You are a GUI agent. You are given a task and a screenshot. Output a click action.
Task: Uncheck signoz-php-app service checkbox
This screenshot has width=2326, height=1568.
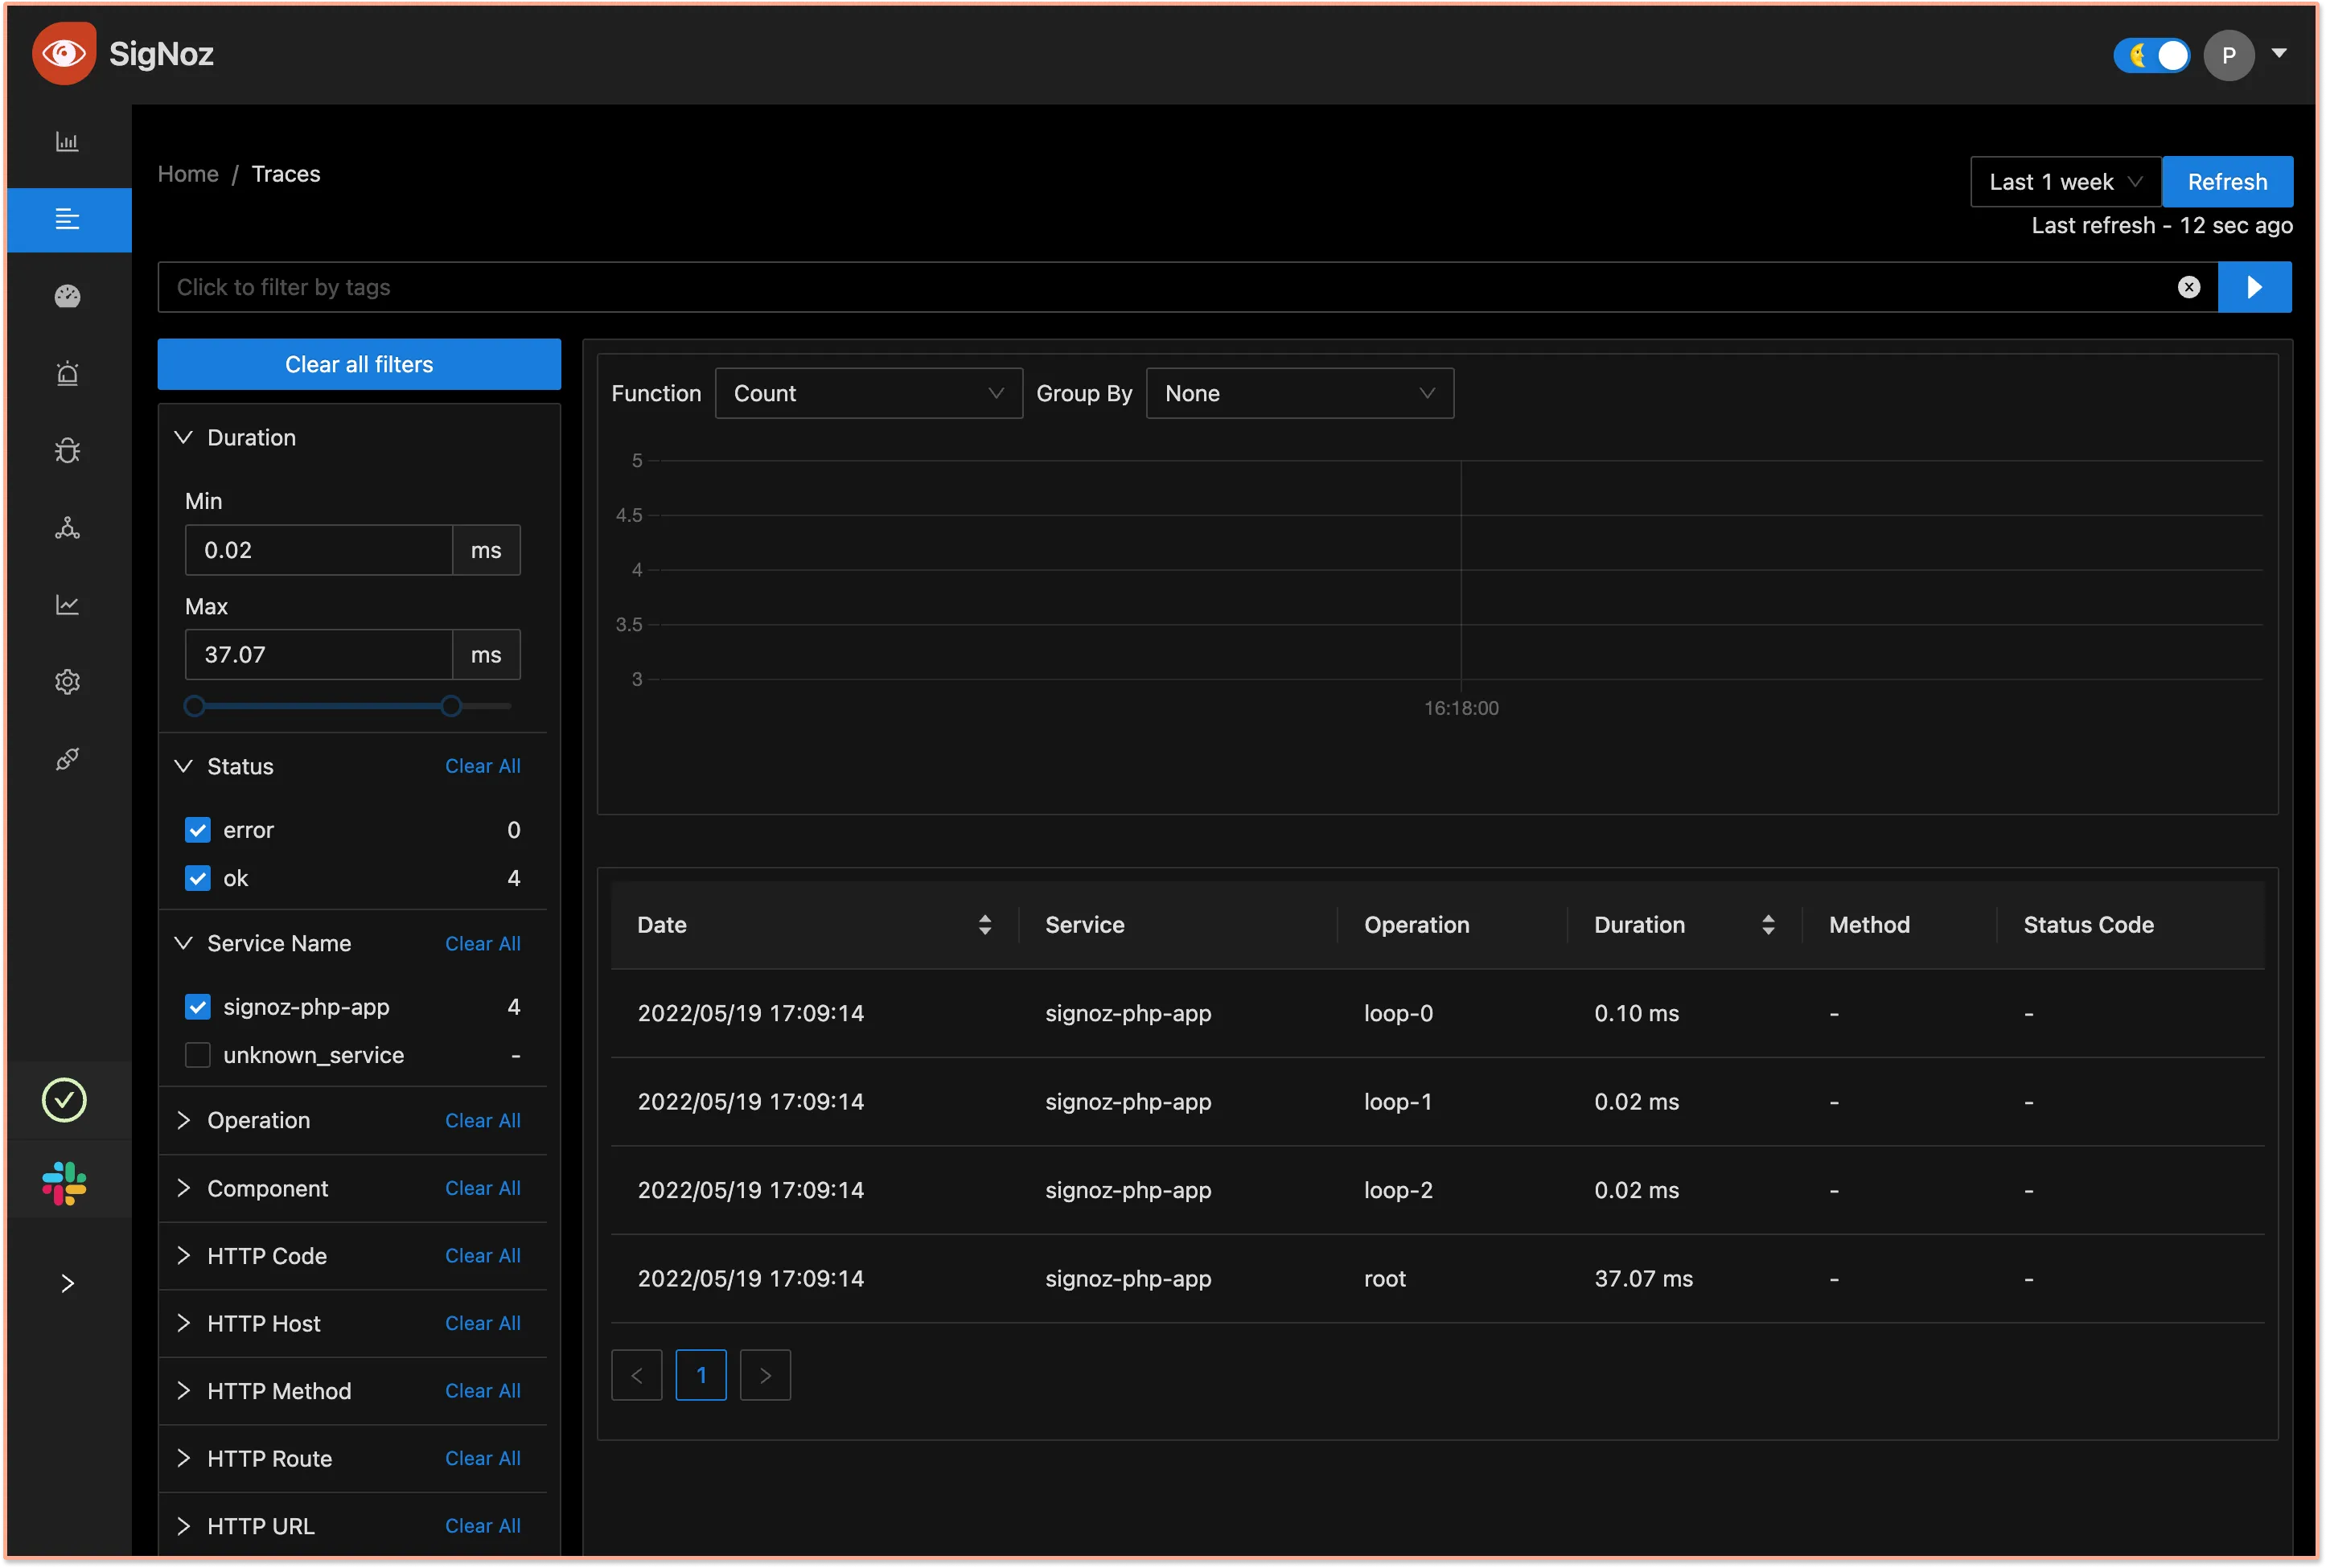click(197, 1007)
